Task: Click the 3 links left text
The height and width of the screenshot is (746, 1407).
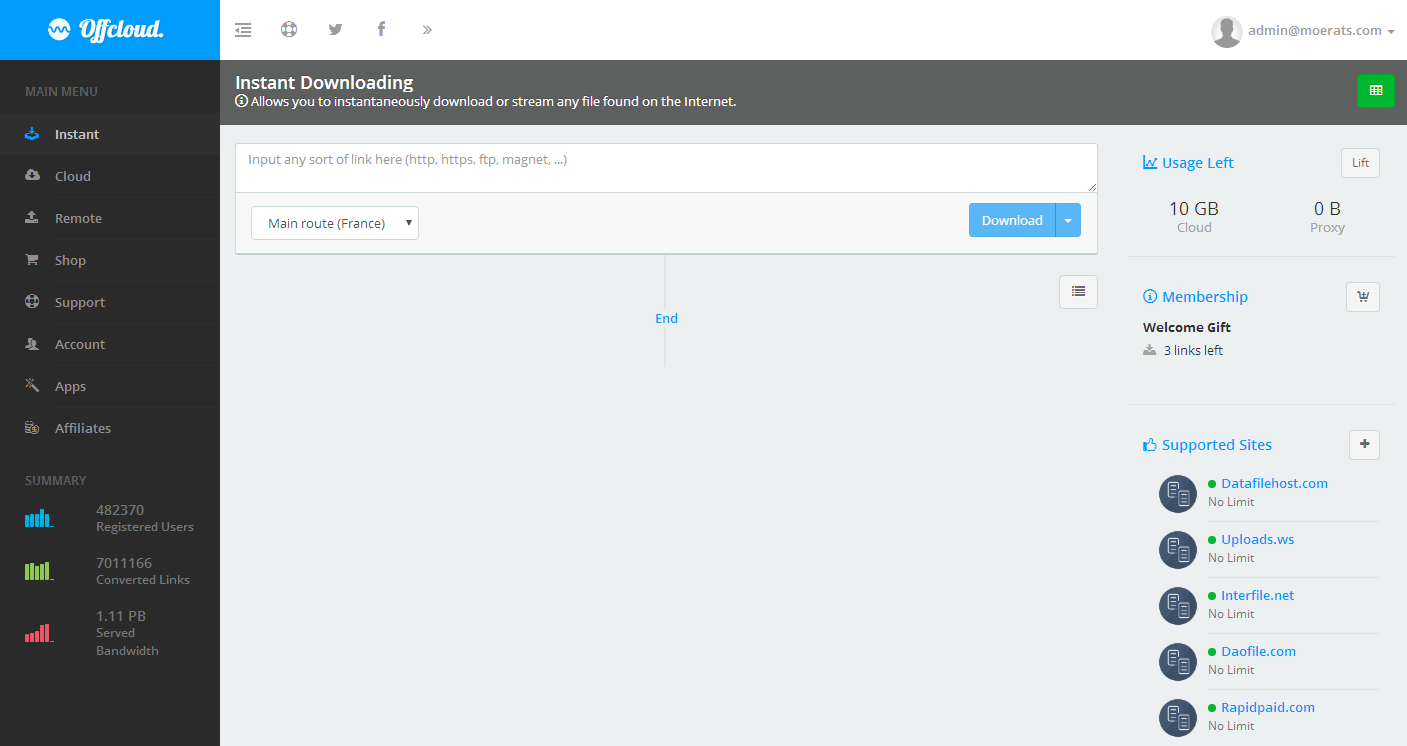Action: pos(1193,351)
